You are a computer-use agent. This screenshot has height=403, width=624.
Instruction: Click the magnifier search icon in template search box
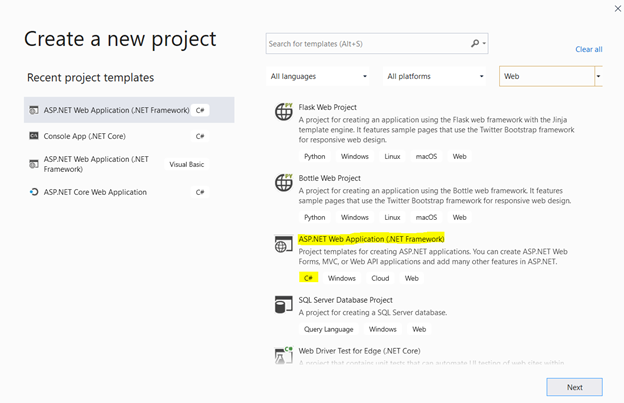tap(475, 43)
